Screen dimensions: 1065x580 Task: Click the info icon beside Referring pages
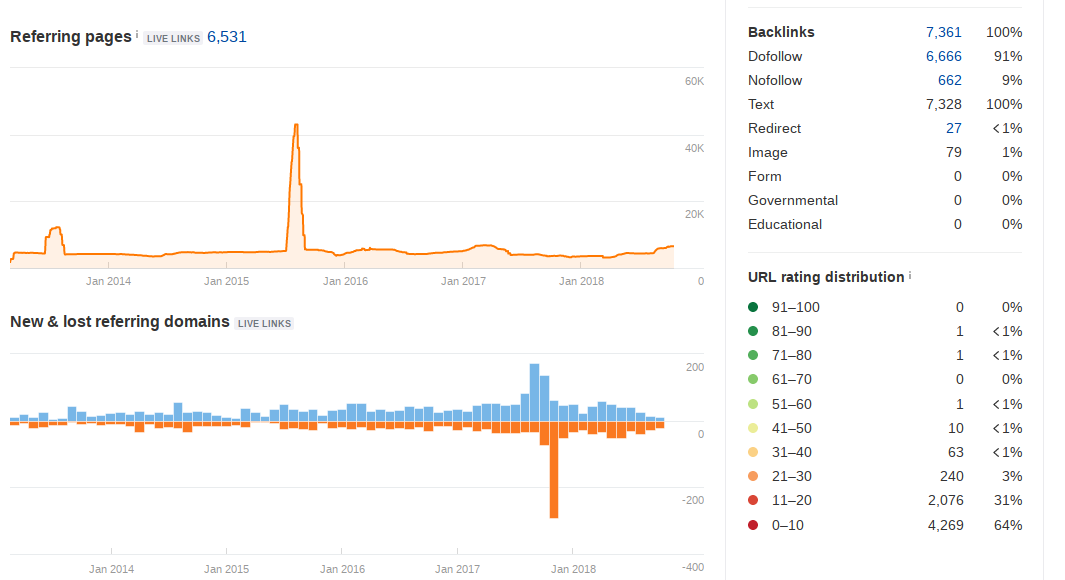click(137, 33)
